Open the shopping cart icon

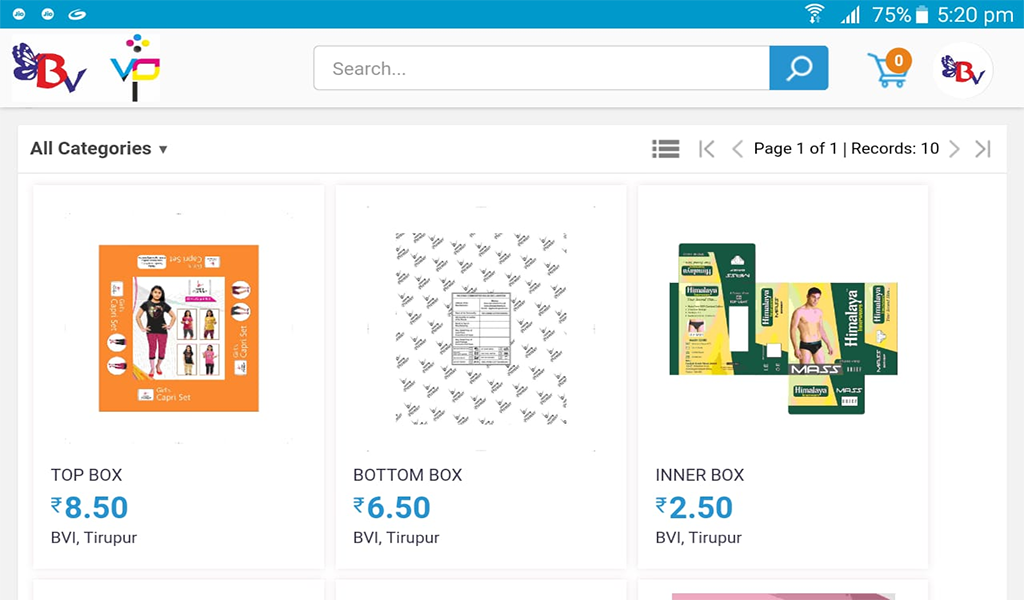coord(888,70)
